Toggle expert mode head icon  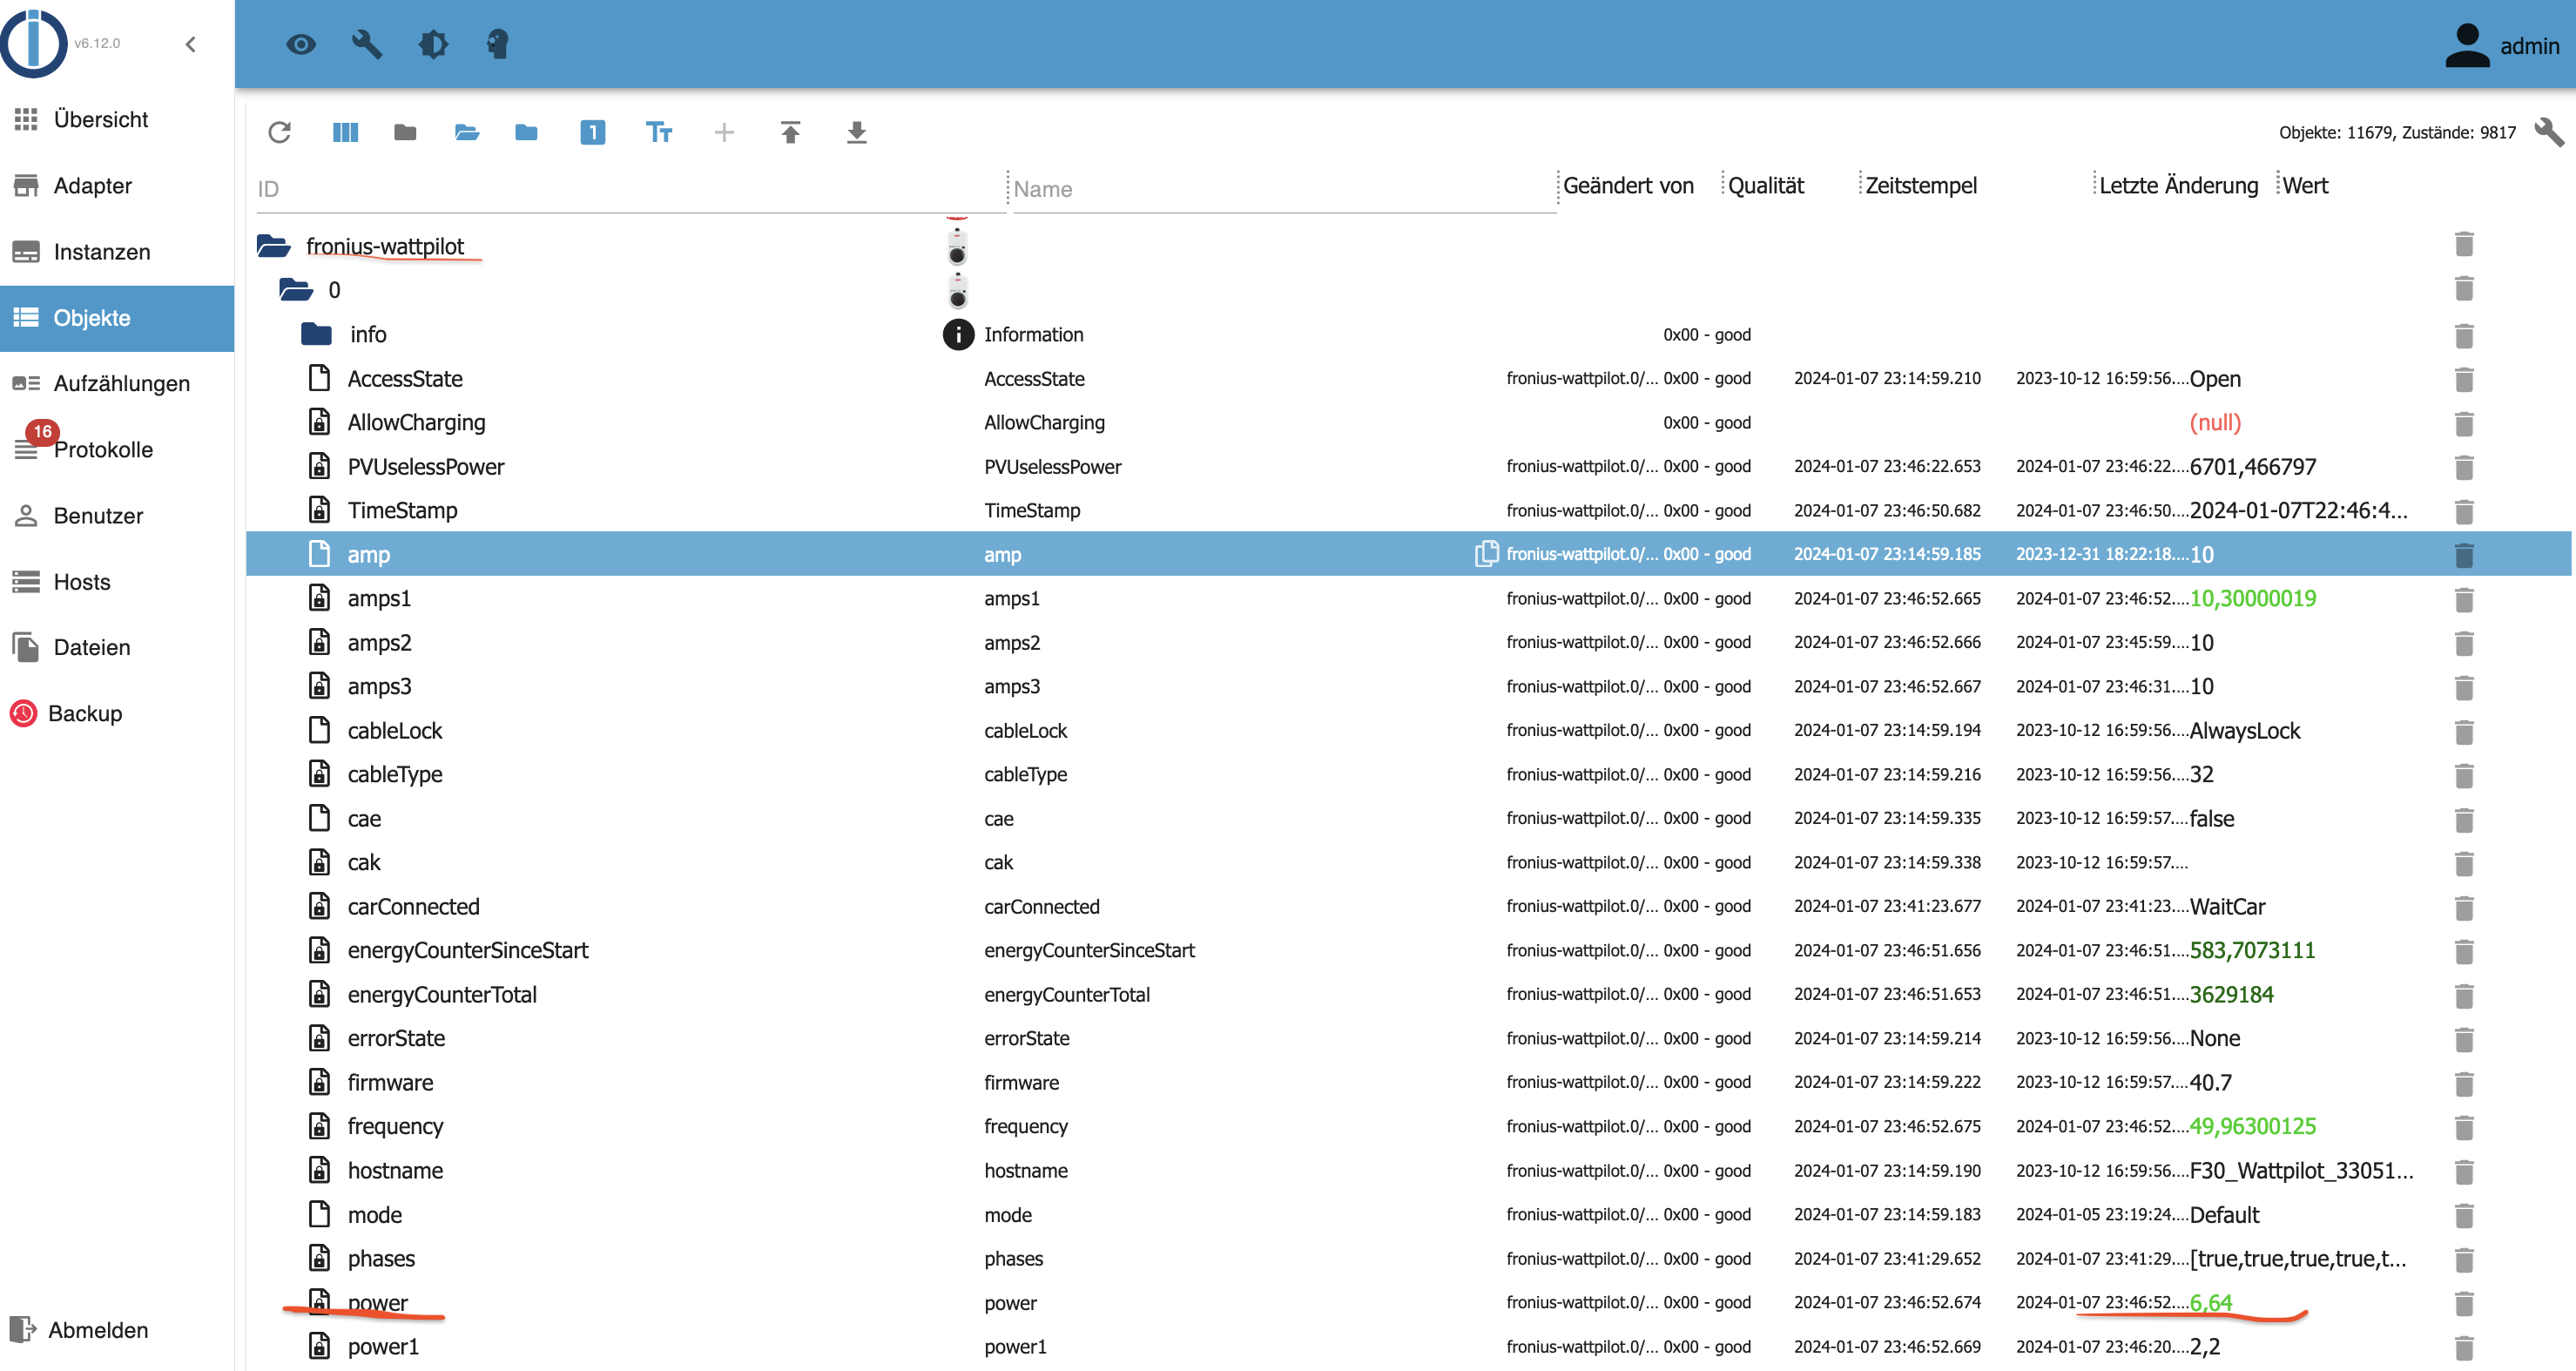[497, 44]
